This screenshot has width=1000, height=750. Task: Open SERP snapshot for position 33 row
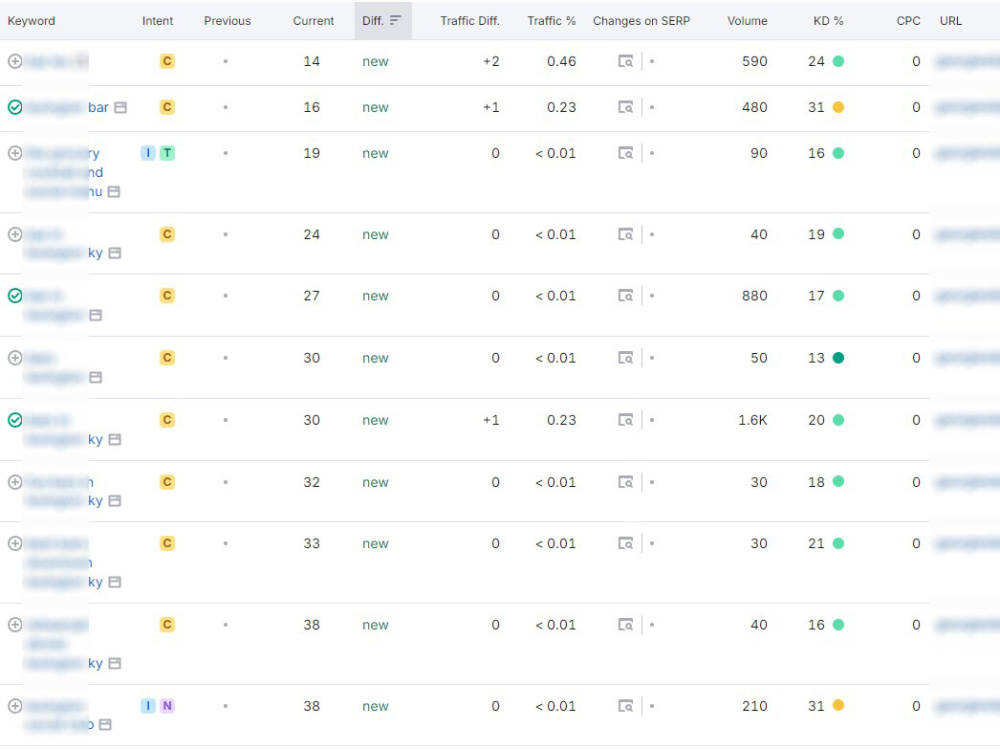tap(626, 543)
